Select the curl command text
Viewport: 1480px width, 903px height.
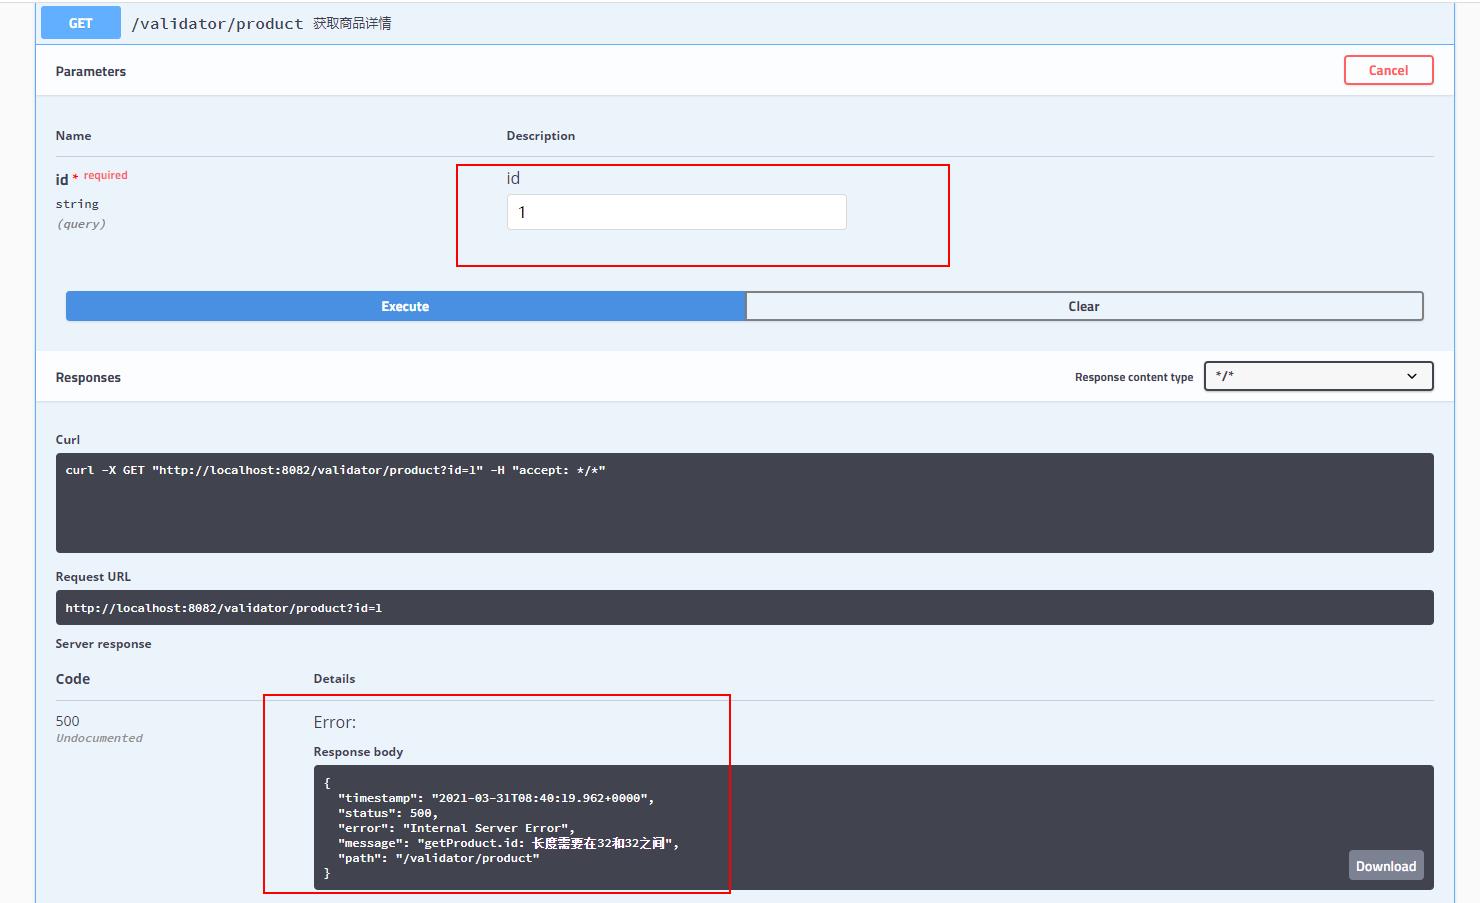tap(335, 470)
